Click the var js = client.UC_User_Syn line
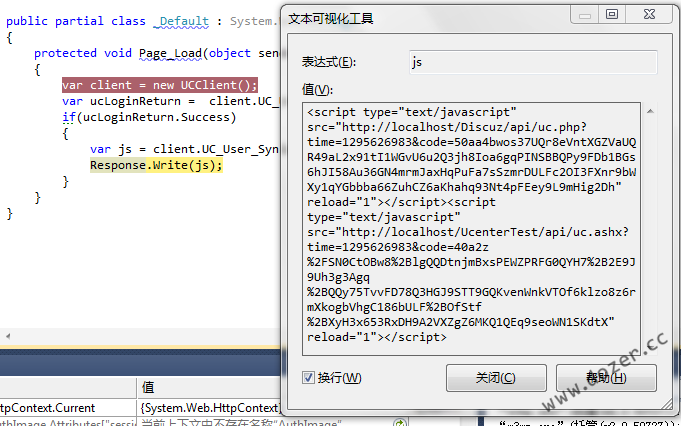The width and height of the screenshot is (681, 426). 185,149
